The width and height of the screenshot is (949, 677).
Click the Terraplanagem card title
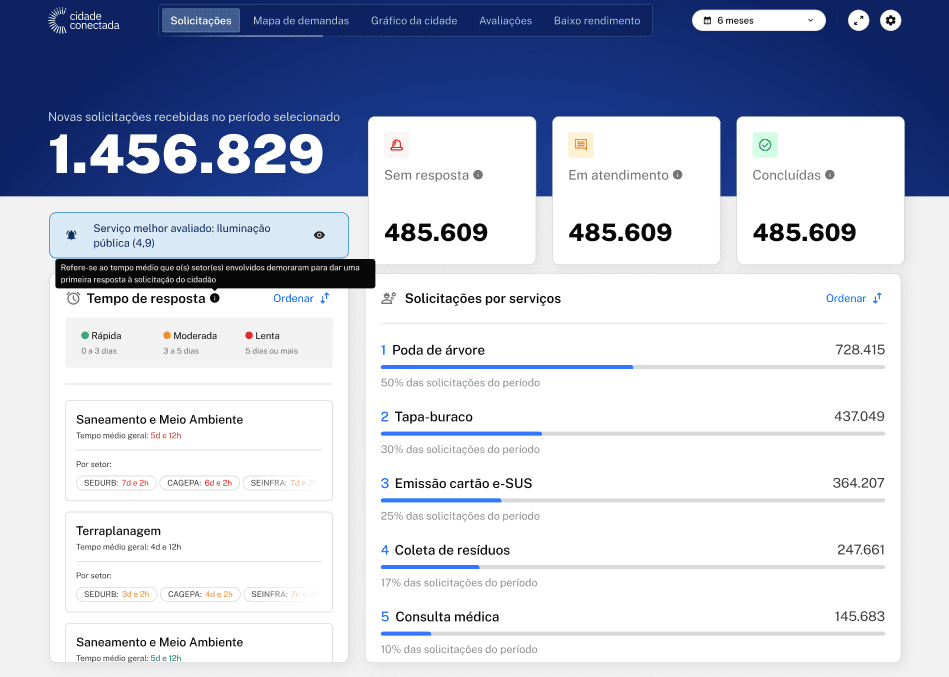point(119,531)
